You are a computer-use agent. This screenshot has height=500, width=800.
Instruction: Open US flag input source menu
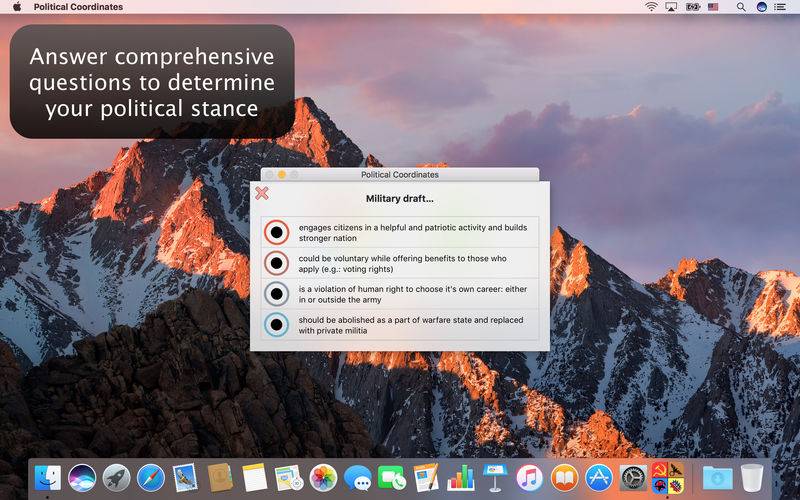713,7
